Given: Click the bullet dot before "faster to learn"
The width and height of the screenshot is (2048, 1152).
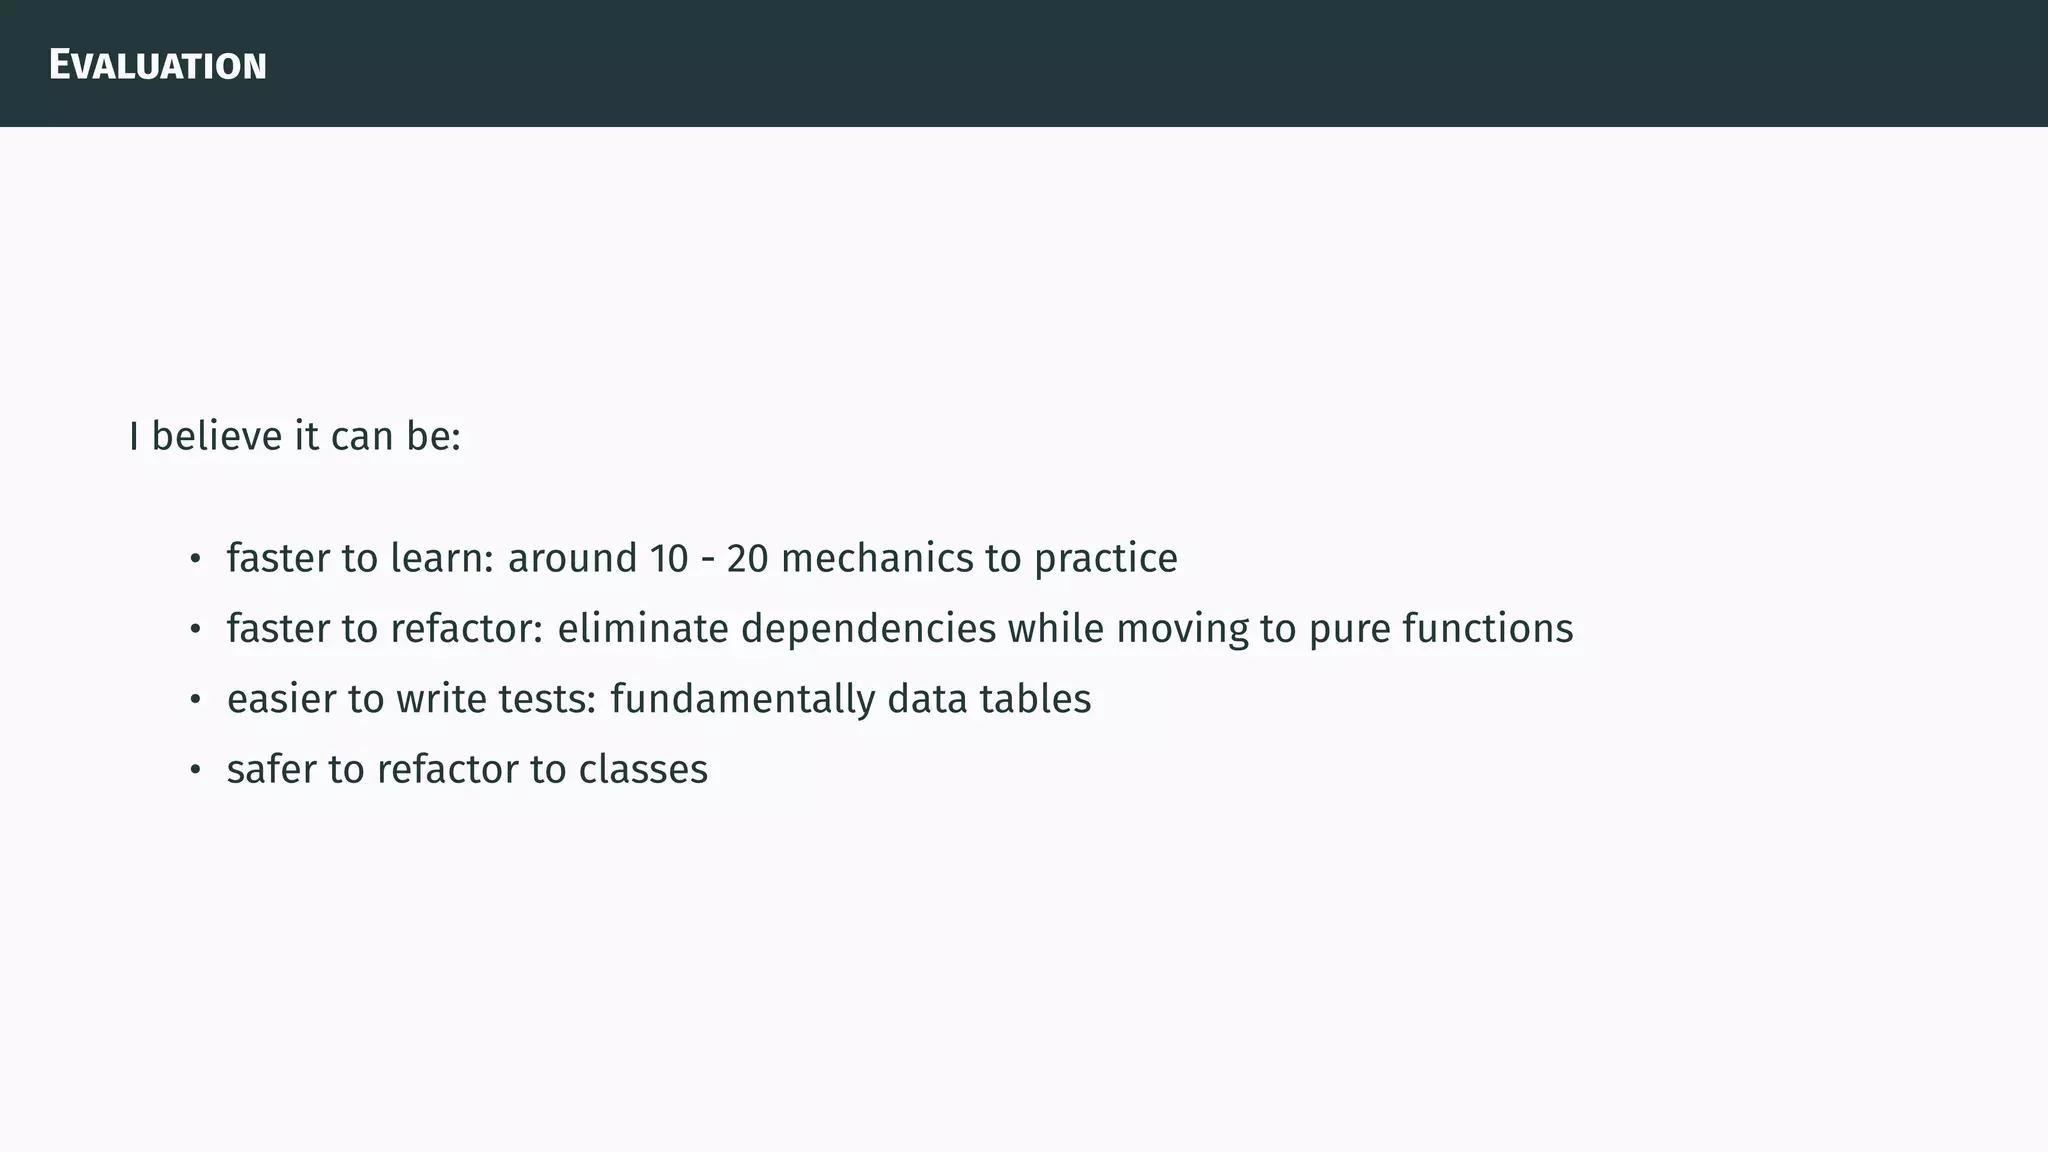Looking at the screenshot, I should point(196,559).
